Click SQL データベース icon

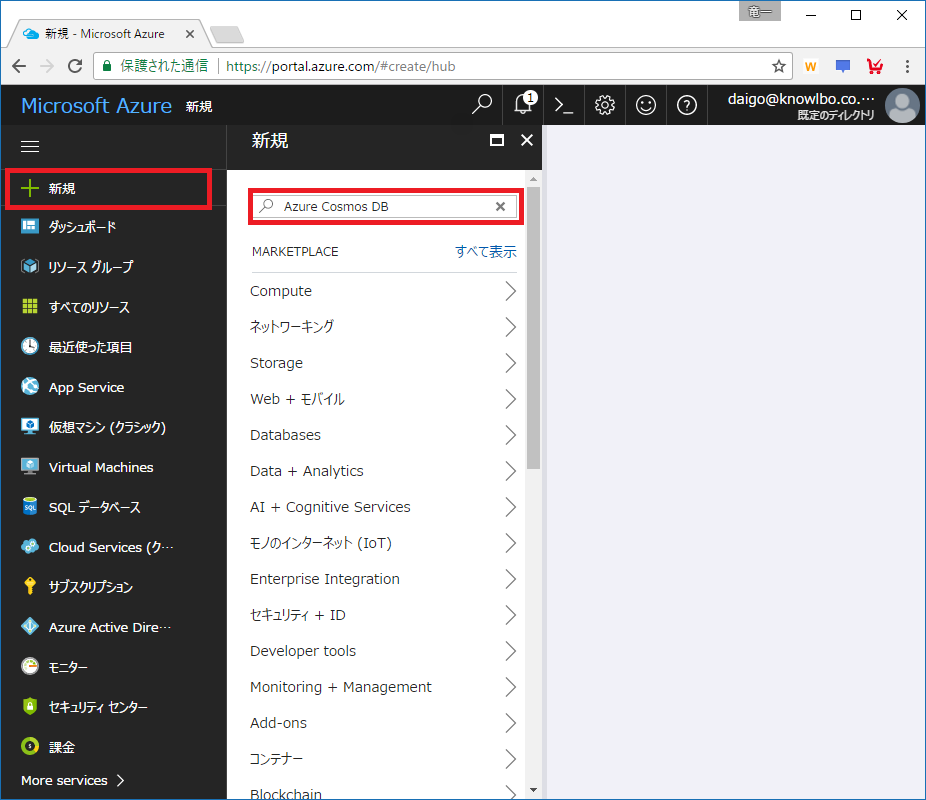click(x=30, y=506)
